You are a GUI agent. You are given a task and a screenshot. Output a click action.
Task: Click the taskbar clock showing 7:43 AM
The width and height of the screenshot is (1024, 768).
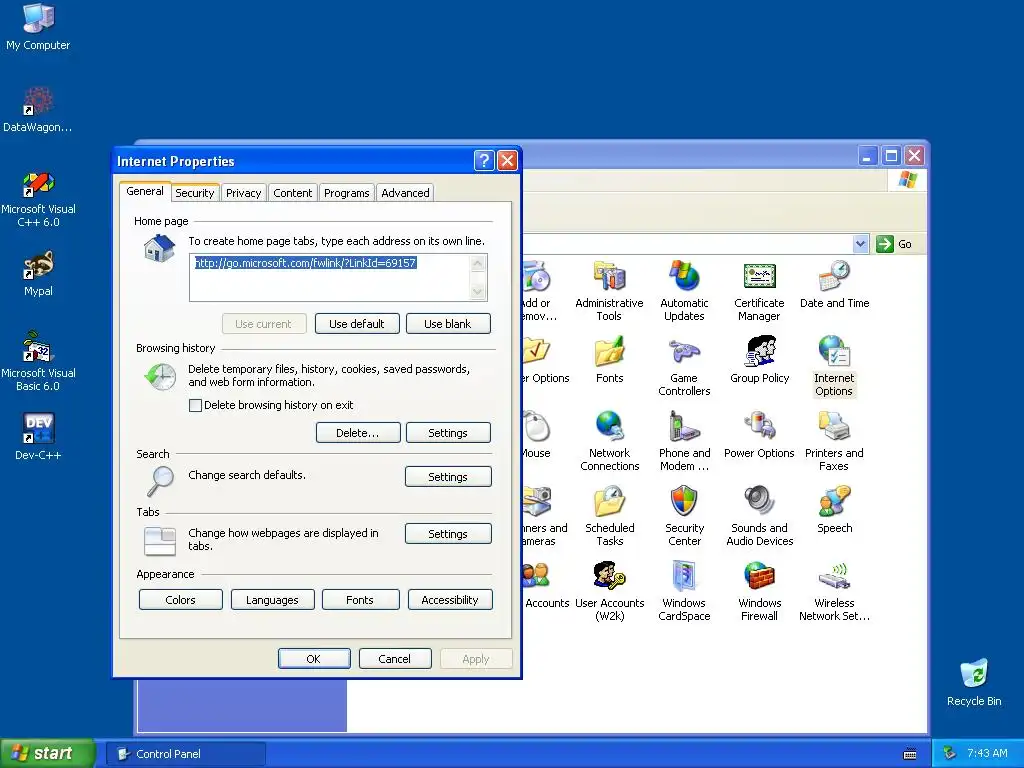[x=987, y=754]
